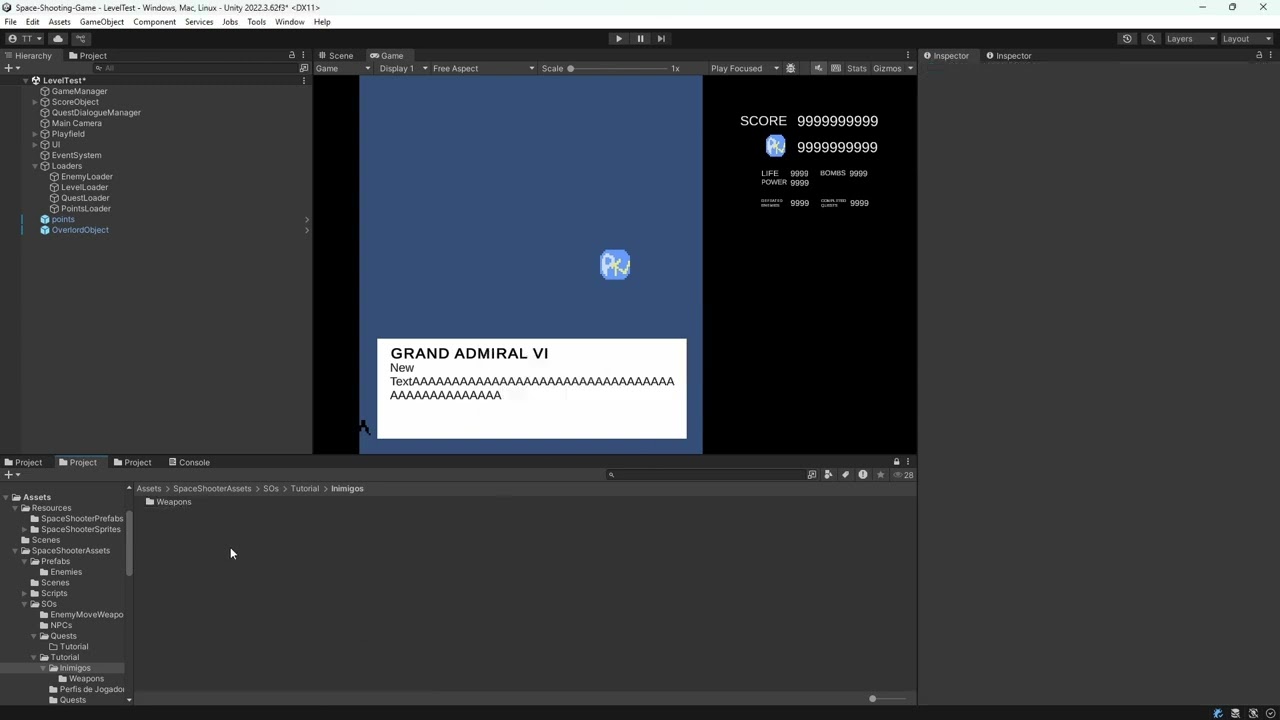Collapse the LevelTest scene in Hierarchy
The width and height of the screenshot is (1280, 720).
pyautogui.click(x=24, y=81)
